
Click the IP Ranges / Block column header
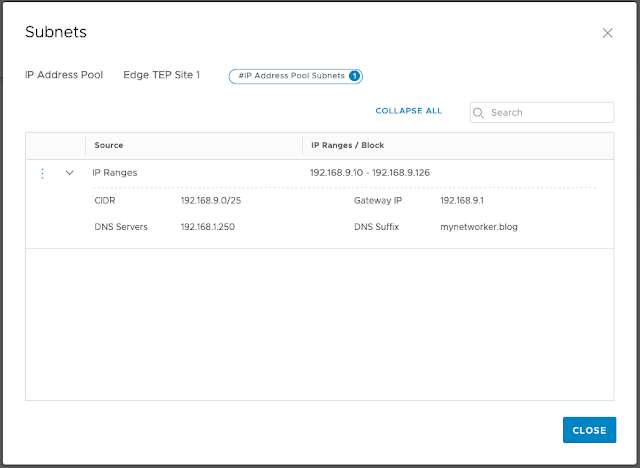pyautogui.click(x=347, y=145)
